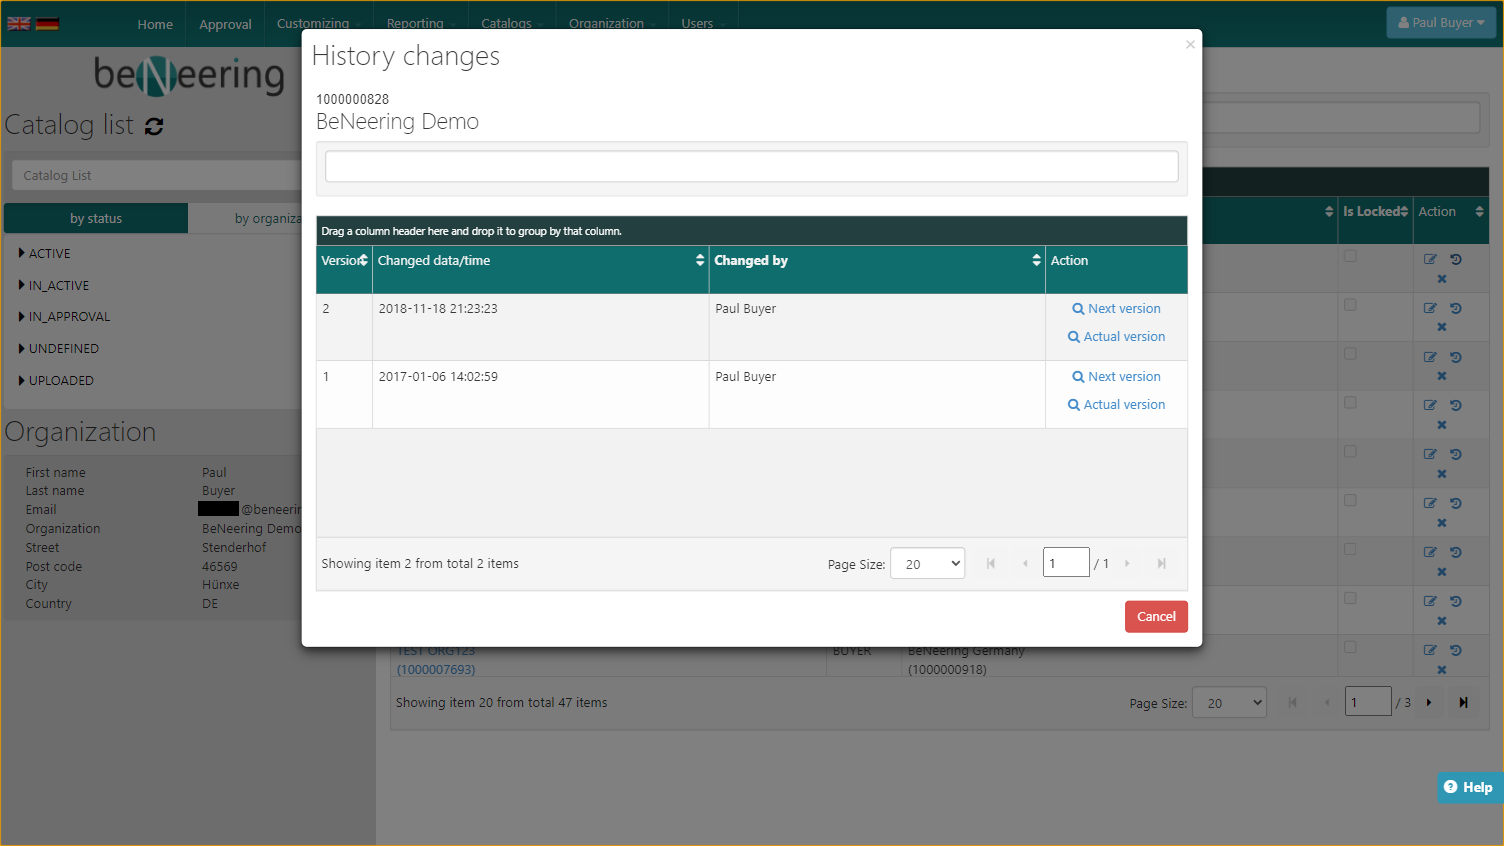
Task: Click the delete X icon in the first catalog row
Action: 1442,279
